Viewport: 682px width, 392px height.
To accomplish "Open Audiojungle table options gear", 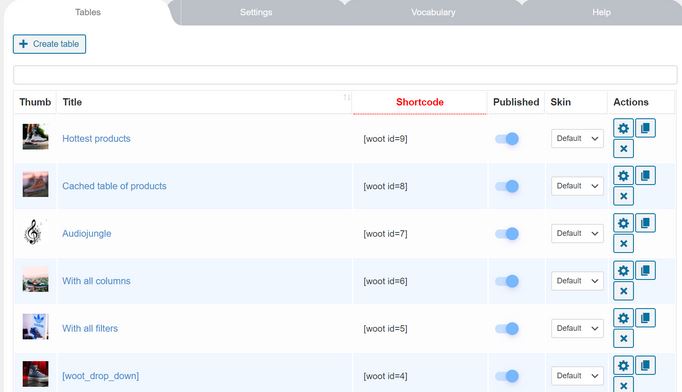I will 623,223.
